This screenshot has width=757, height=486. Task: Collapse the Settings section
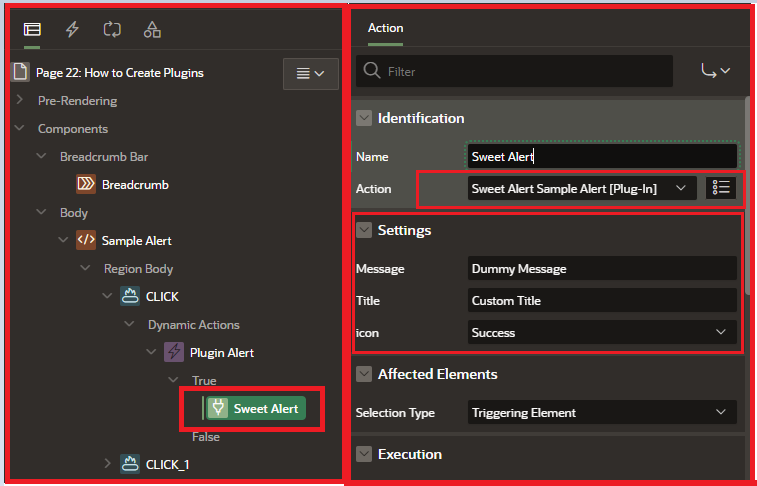(364, 230)
